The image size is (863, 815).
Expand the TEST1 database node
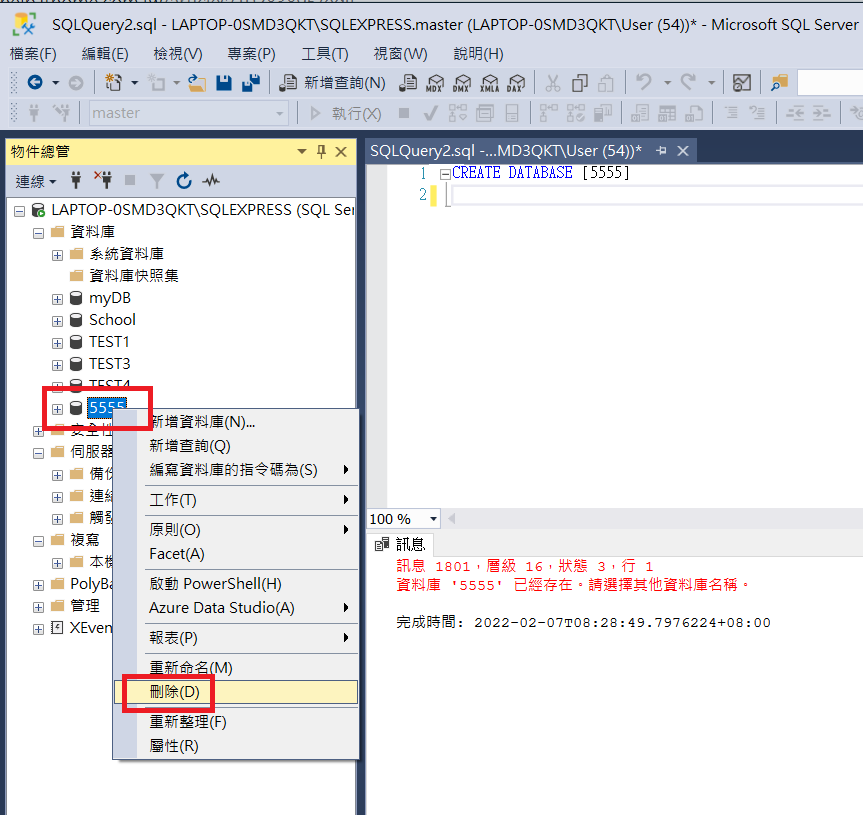[x=57, y=343]
